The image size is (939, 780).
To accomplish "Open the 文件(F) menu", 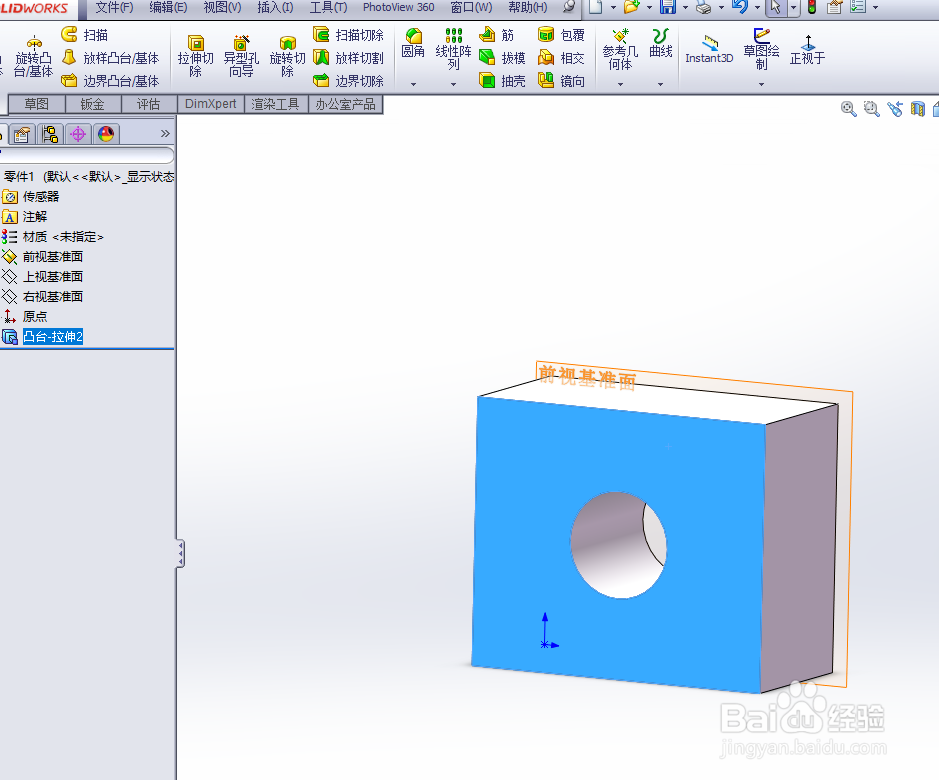I will point(114,7).
